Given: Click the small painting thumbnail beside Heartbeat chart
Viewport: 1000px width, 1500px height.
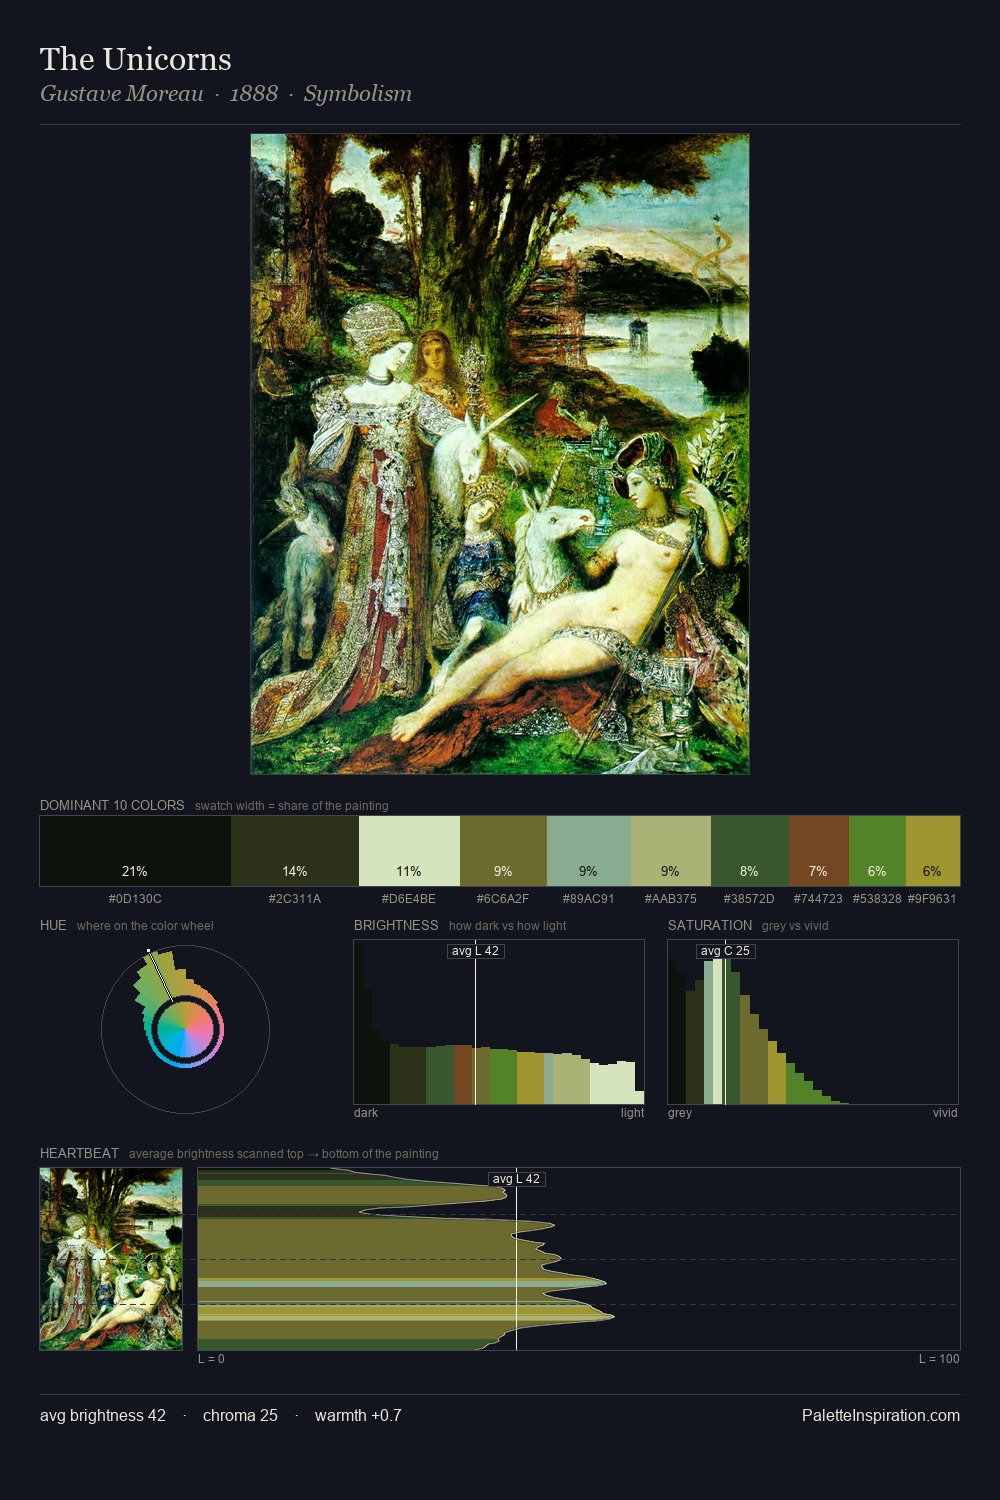Looking at the screenshot, I should [x=111, y=1259].
